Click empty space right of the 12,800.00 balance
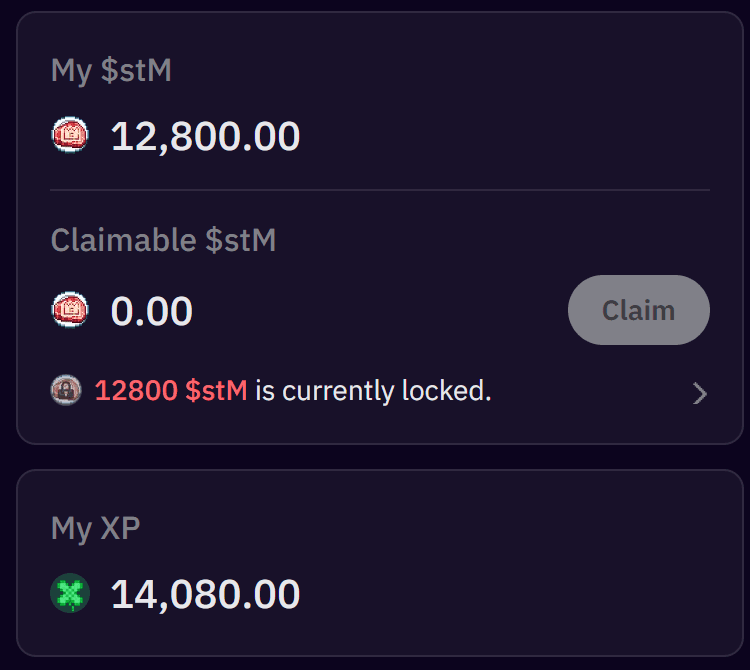The width and height of the screenshot is (750, 670). (500, 136)
